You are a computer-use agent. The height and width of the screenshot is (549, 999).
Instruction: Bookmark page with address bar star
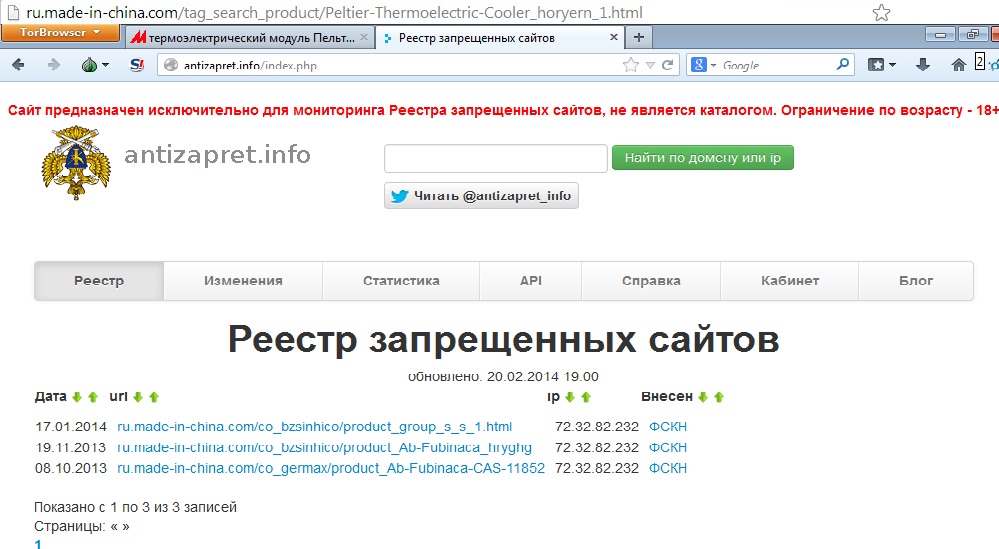point(630,65)
